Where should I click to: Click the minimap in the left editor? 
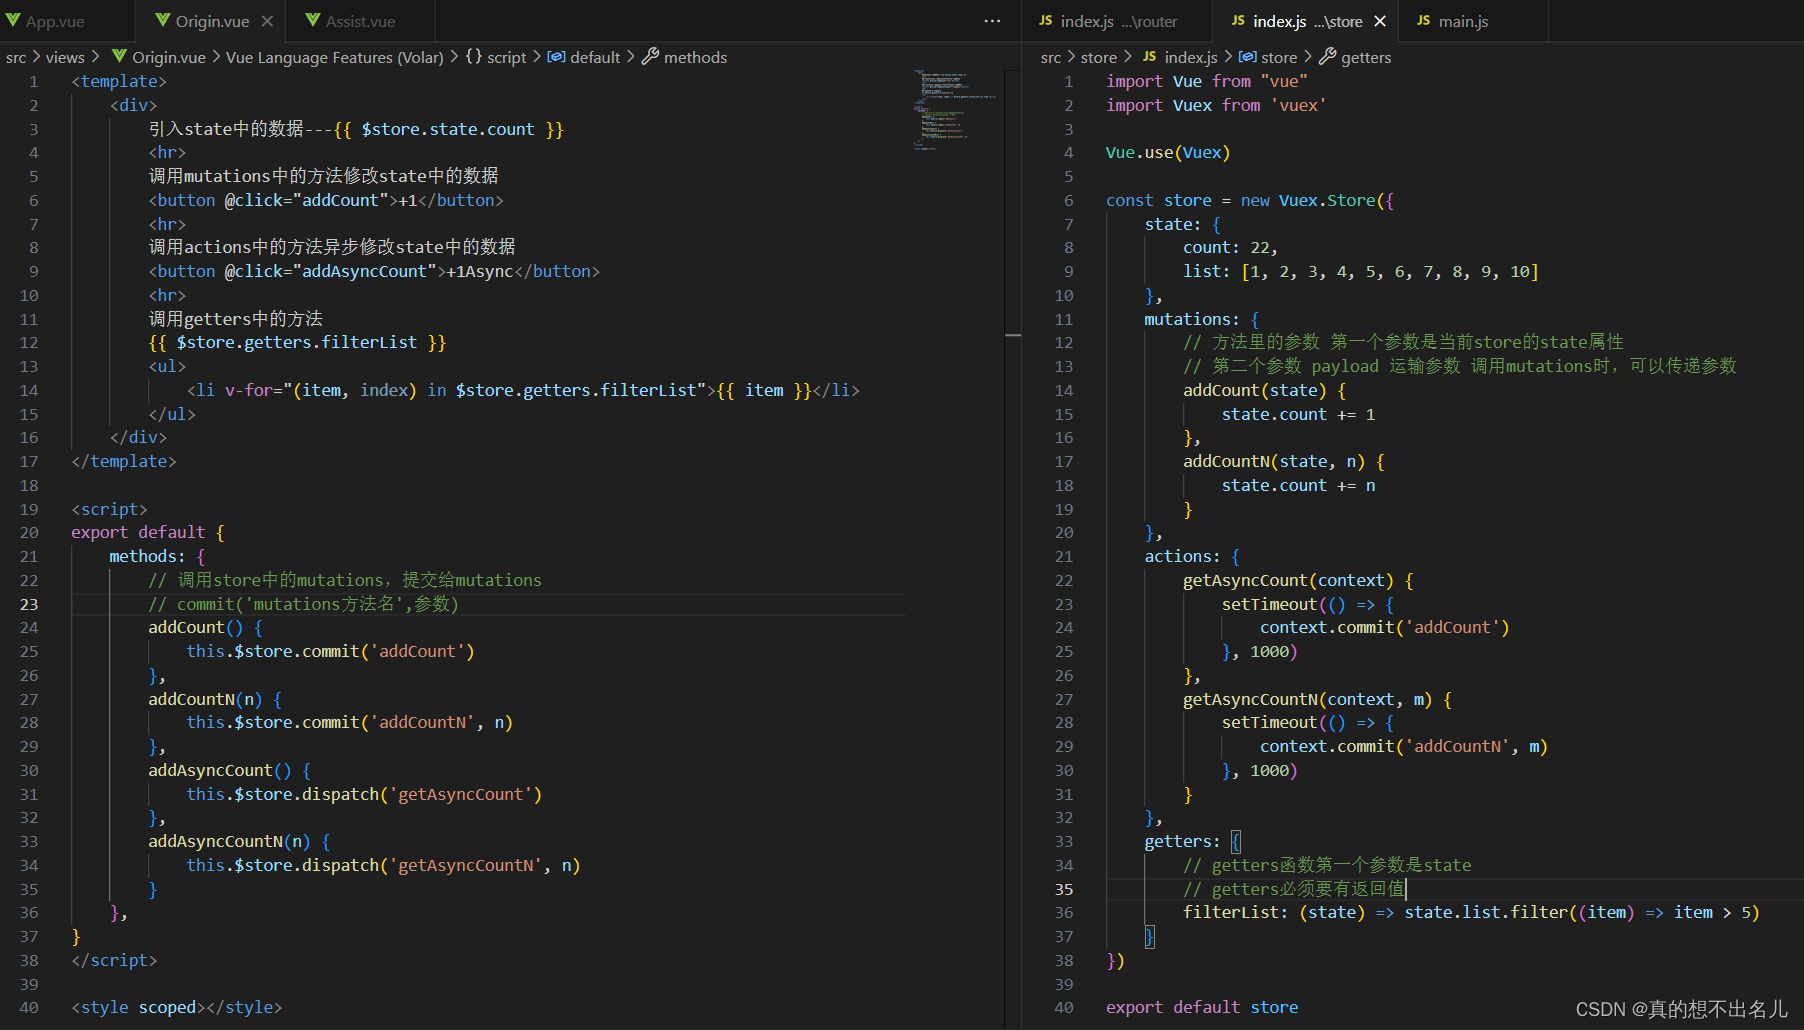(953, 108)
